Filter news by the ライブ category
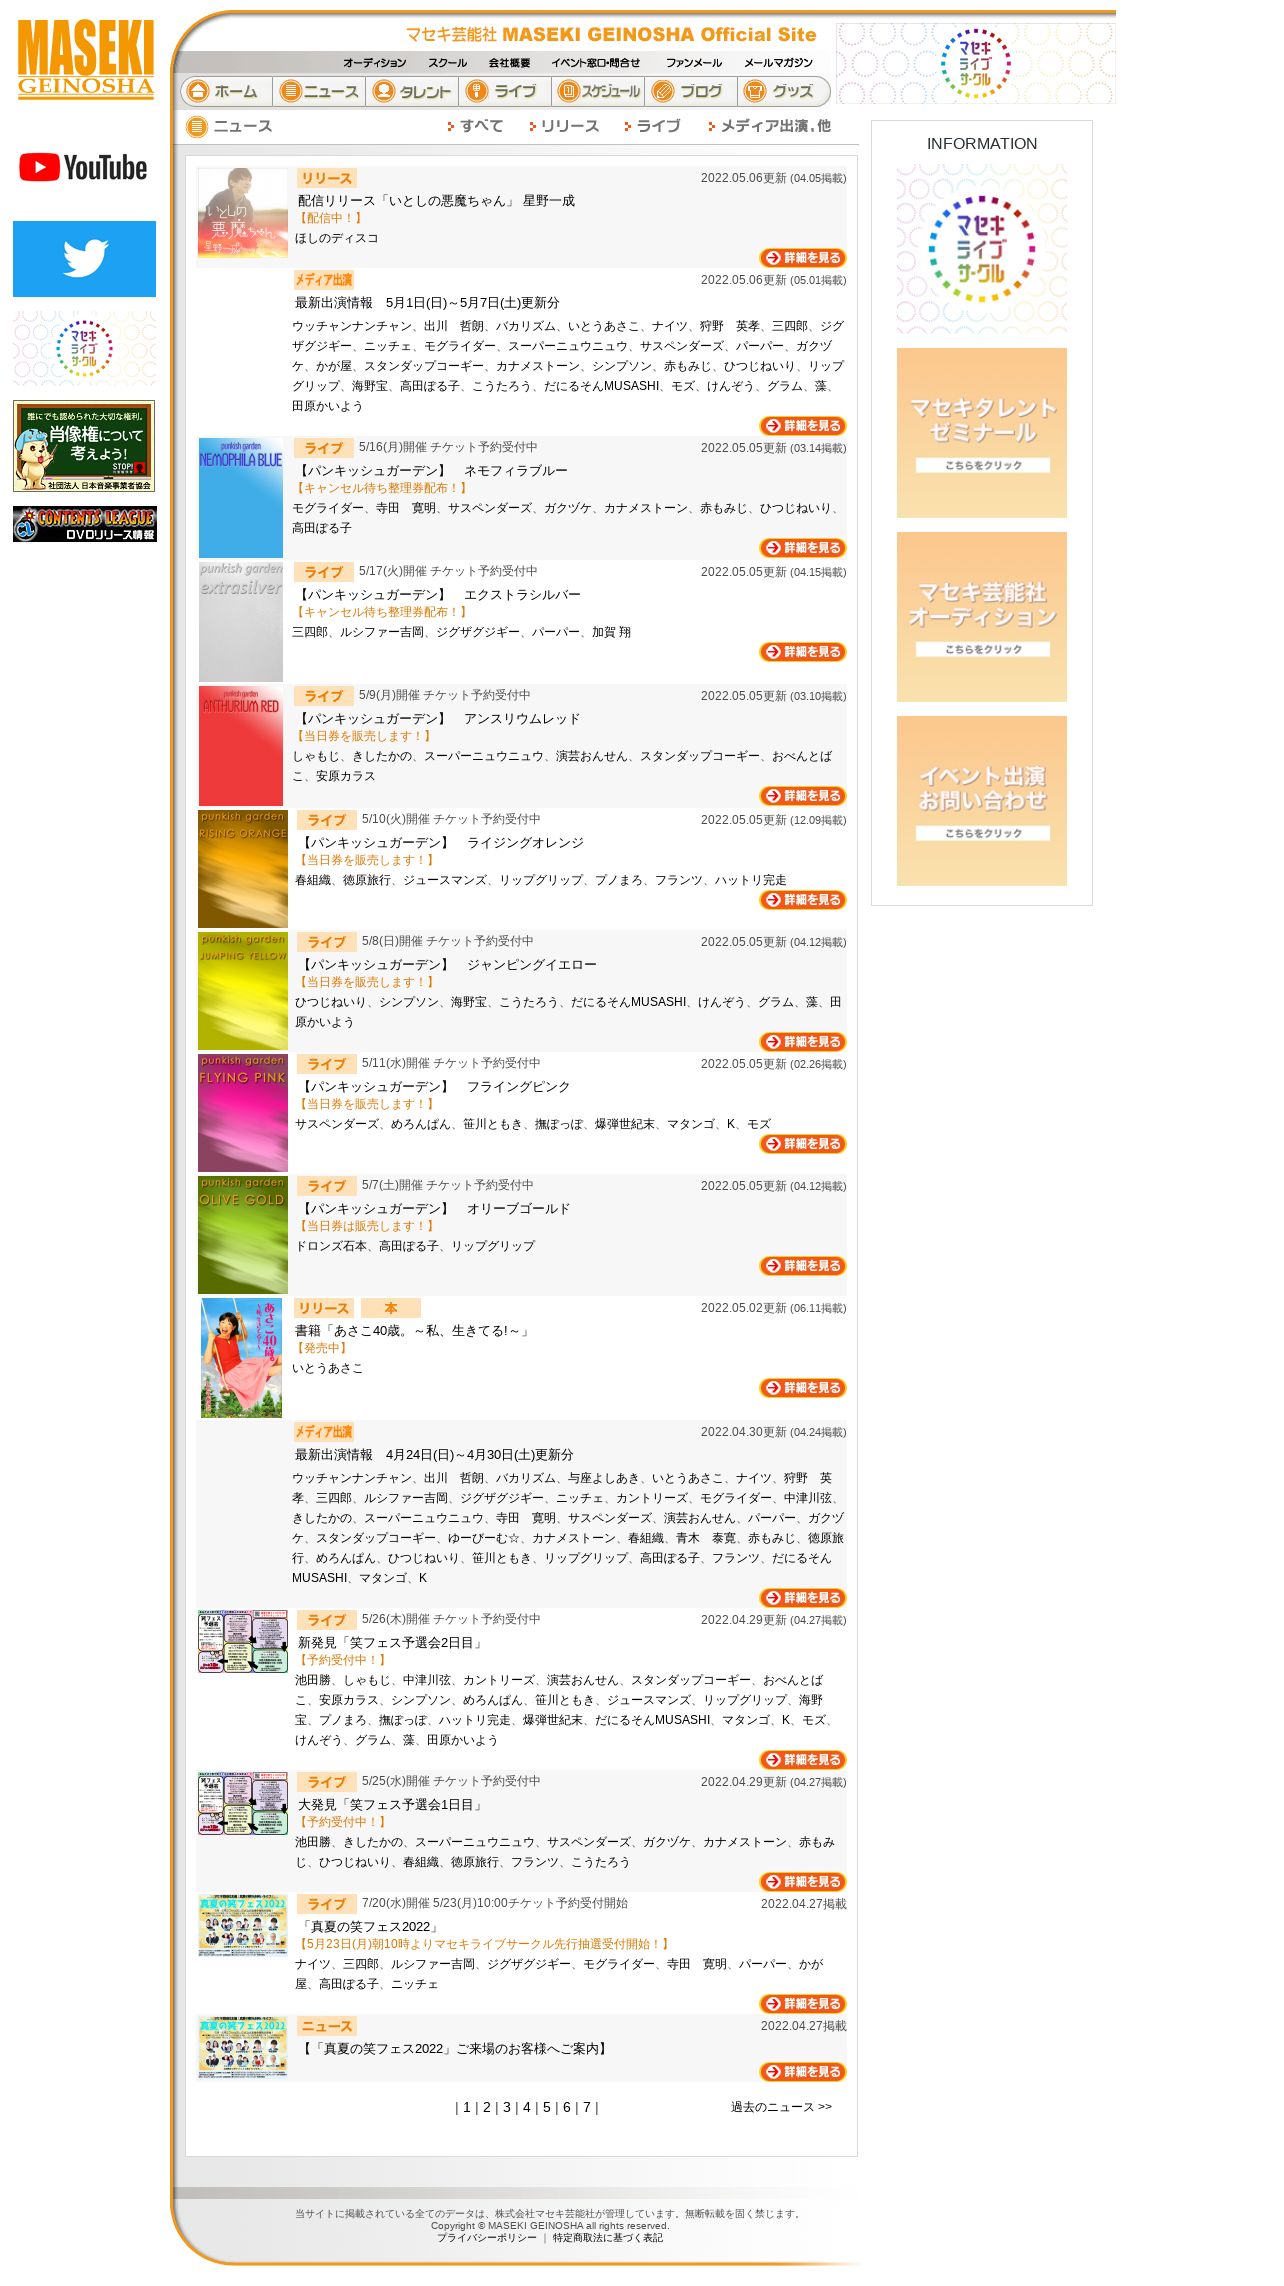 (652, 126)
